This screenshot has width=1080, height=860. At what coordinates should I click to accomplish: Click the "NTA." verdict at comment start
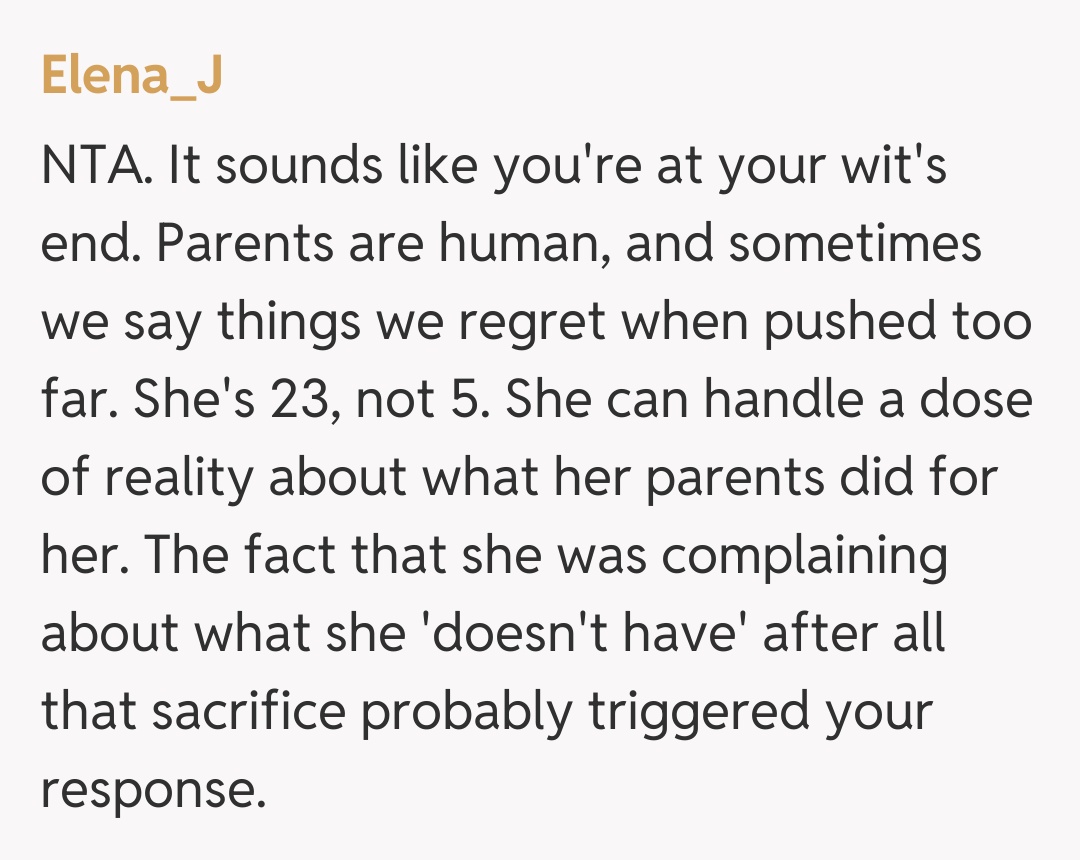pos(97,166)
